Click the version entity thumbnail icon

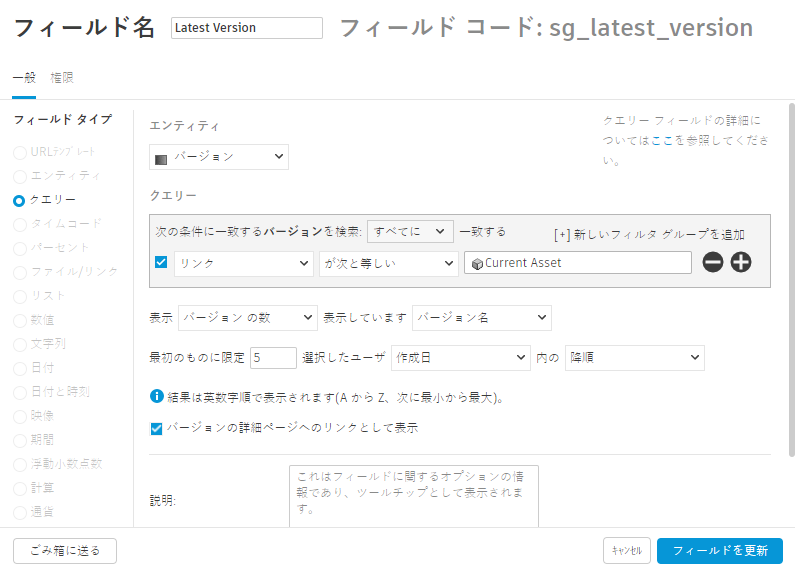point(161,158)
